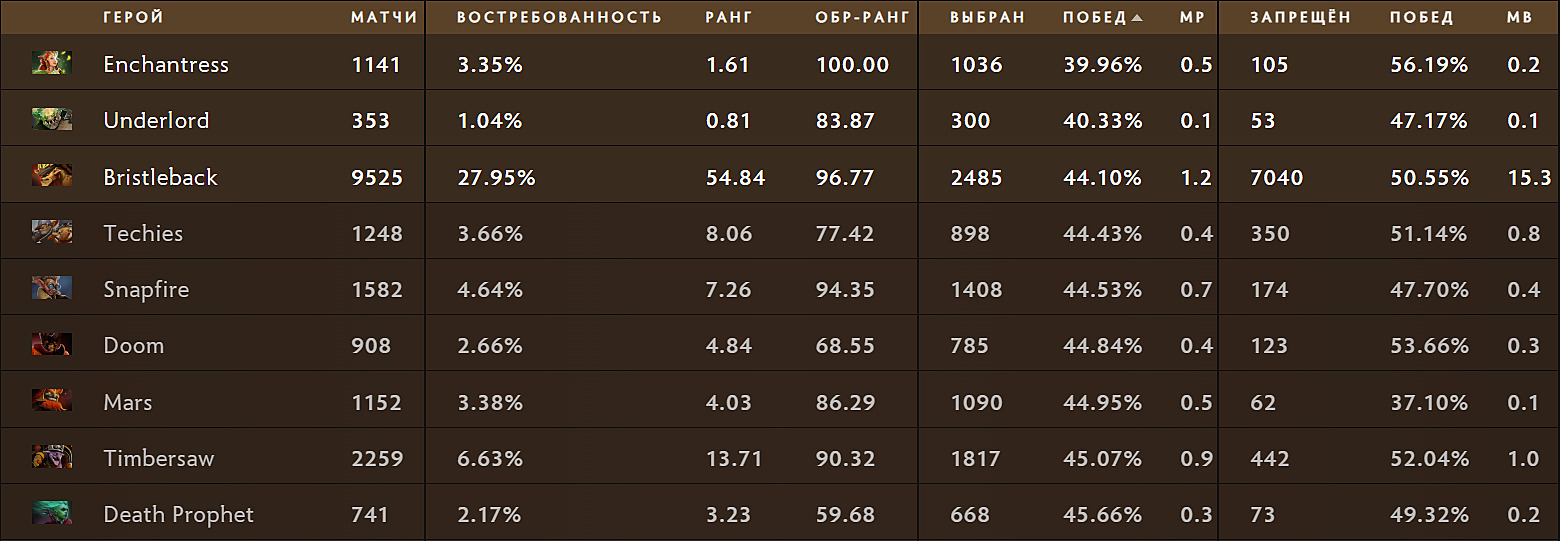This screenshot has width=1560, height=541.
Task: Toggle sort arrow on picked ПОБЕД column
Action: pyautogui.click(x=1136, y=18)
